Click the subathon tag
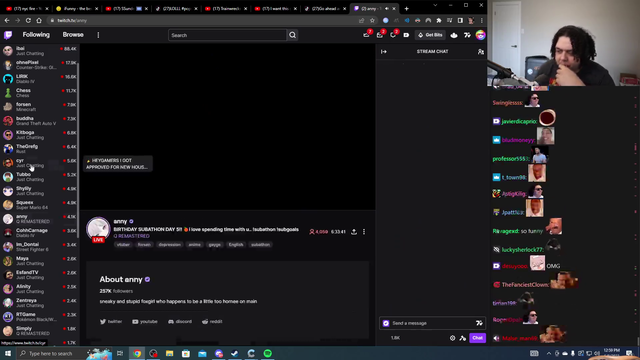The height and width of the screenshot is (360, 640). pos(260,244)
